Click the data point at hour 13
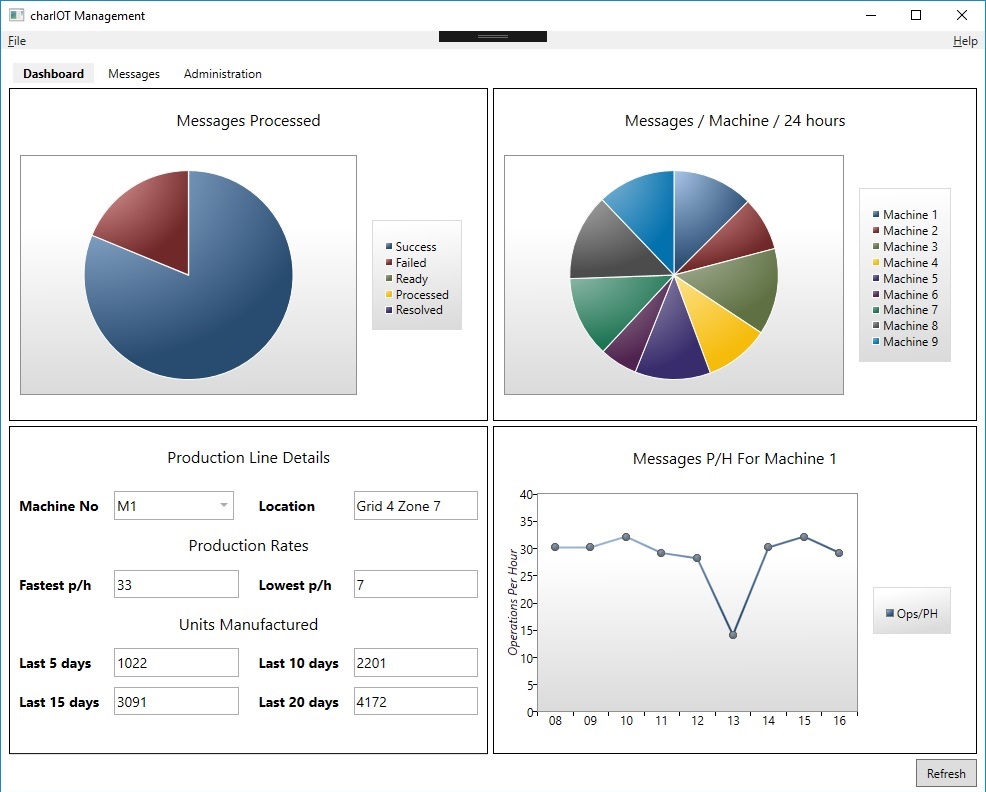Screen dimensions: 986x792 (733, 635)
